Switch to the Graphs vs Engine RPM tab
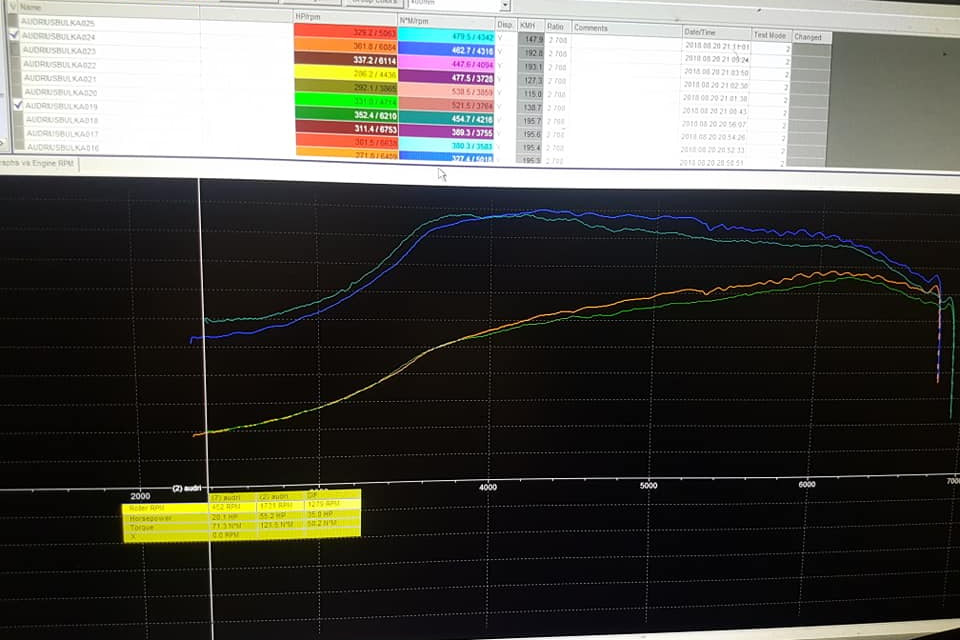 coord(38,162)
